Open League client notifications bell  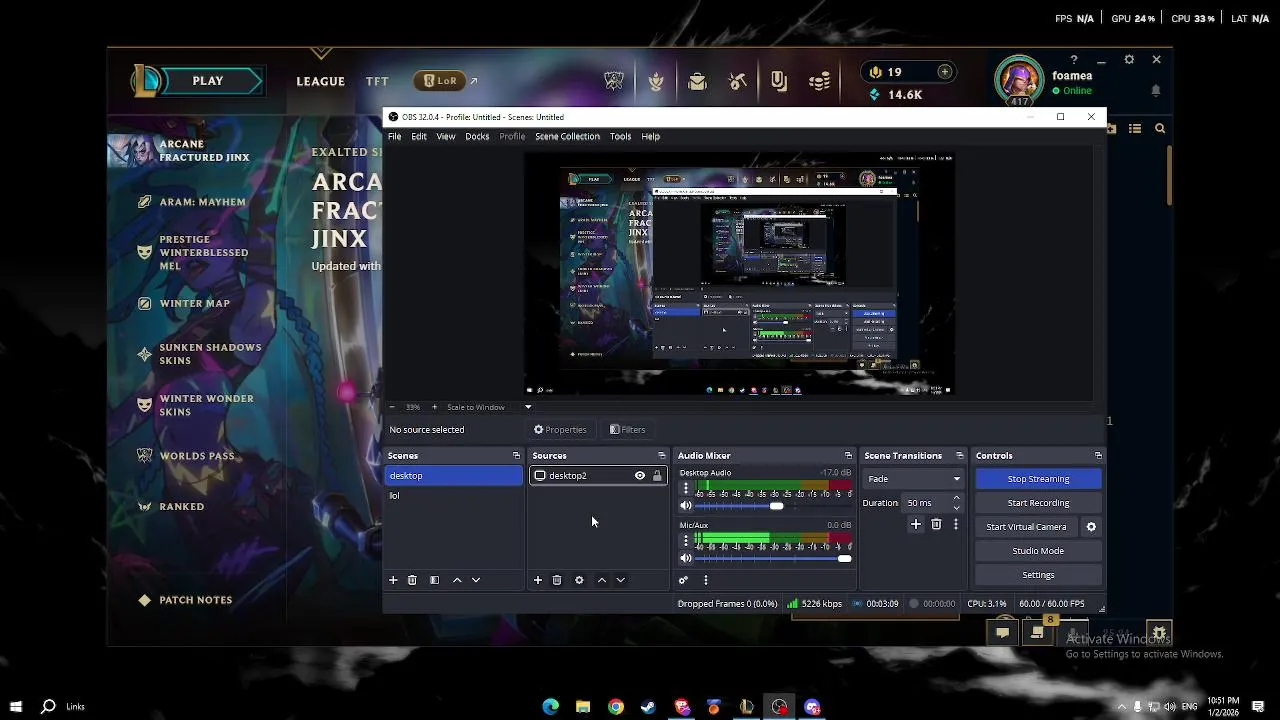(1156, 91)
